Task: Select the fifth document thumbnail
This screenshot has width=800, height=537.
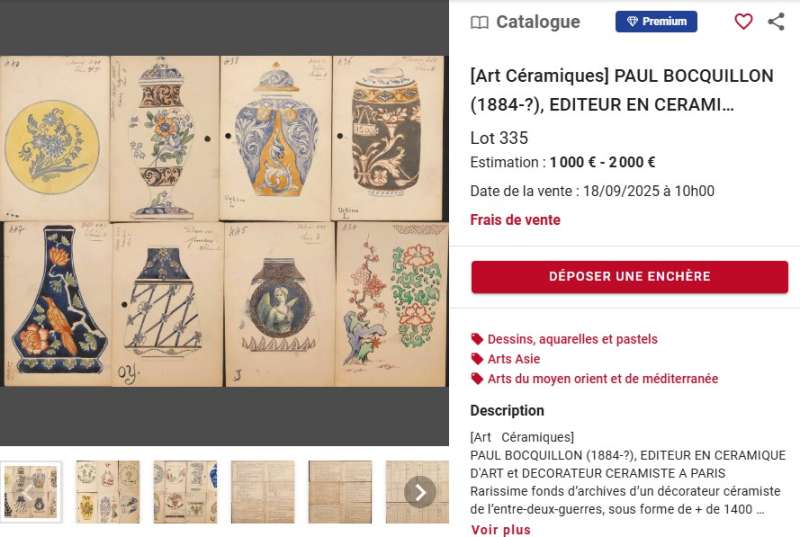Action: pyautogui.click(x=340, y=492)
